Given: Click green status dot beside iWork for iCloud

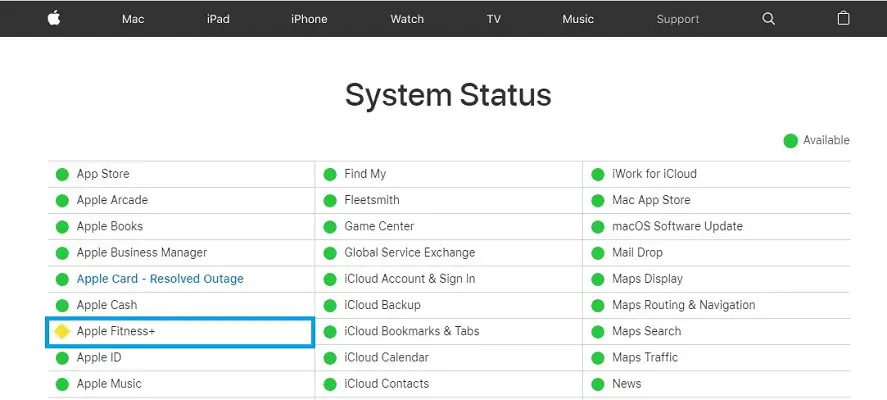Looking at the screenshot, I should 598,174.
